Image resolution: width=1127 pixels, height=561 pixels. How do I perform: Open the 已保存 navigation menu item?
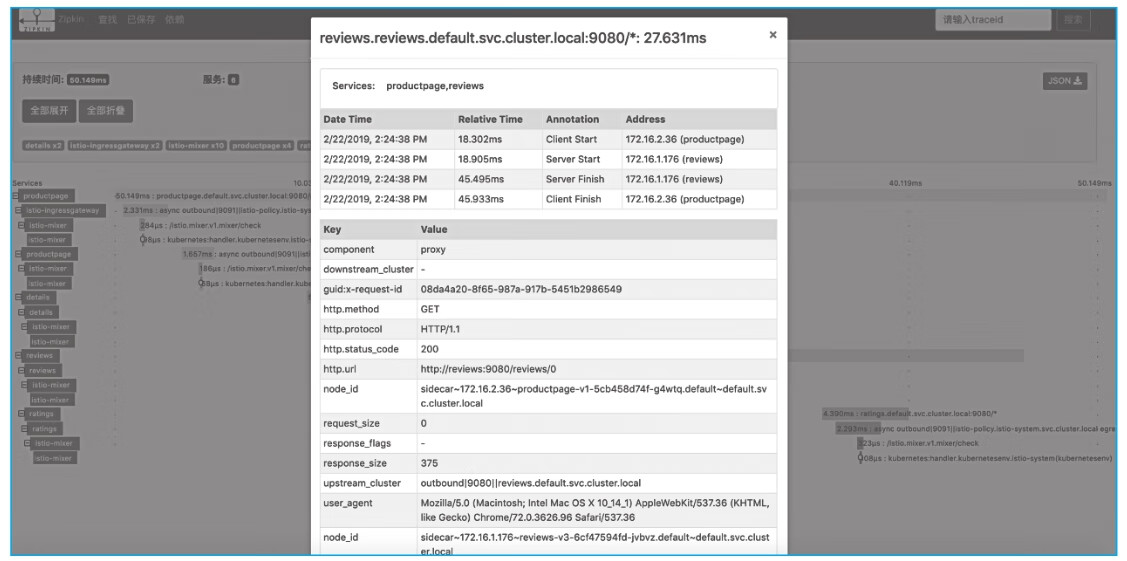(x=140, y=20)
